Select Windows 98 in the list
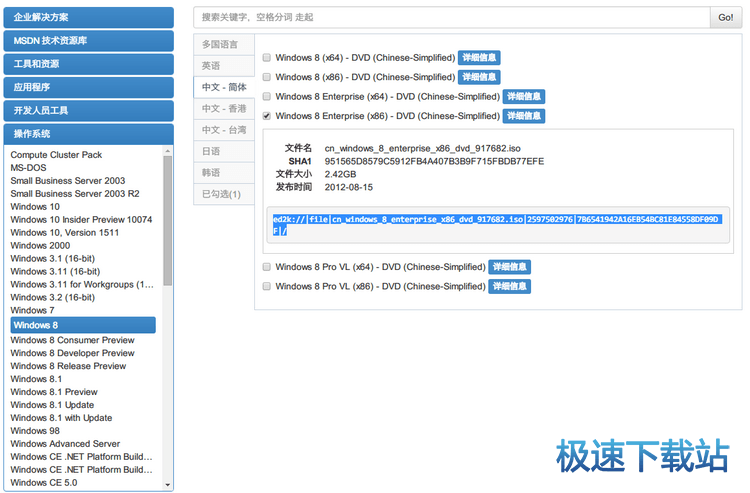This screenshot has width=750, height=493. tap(35, 431)
